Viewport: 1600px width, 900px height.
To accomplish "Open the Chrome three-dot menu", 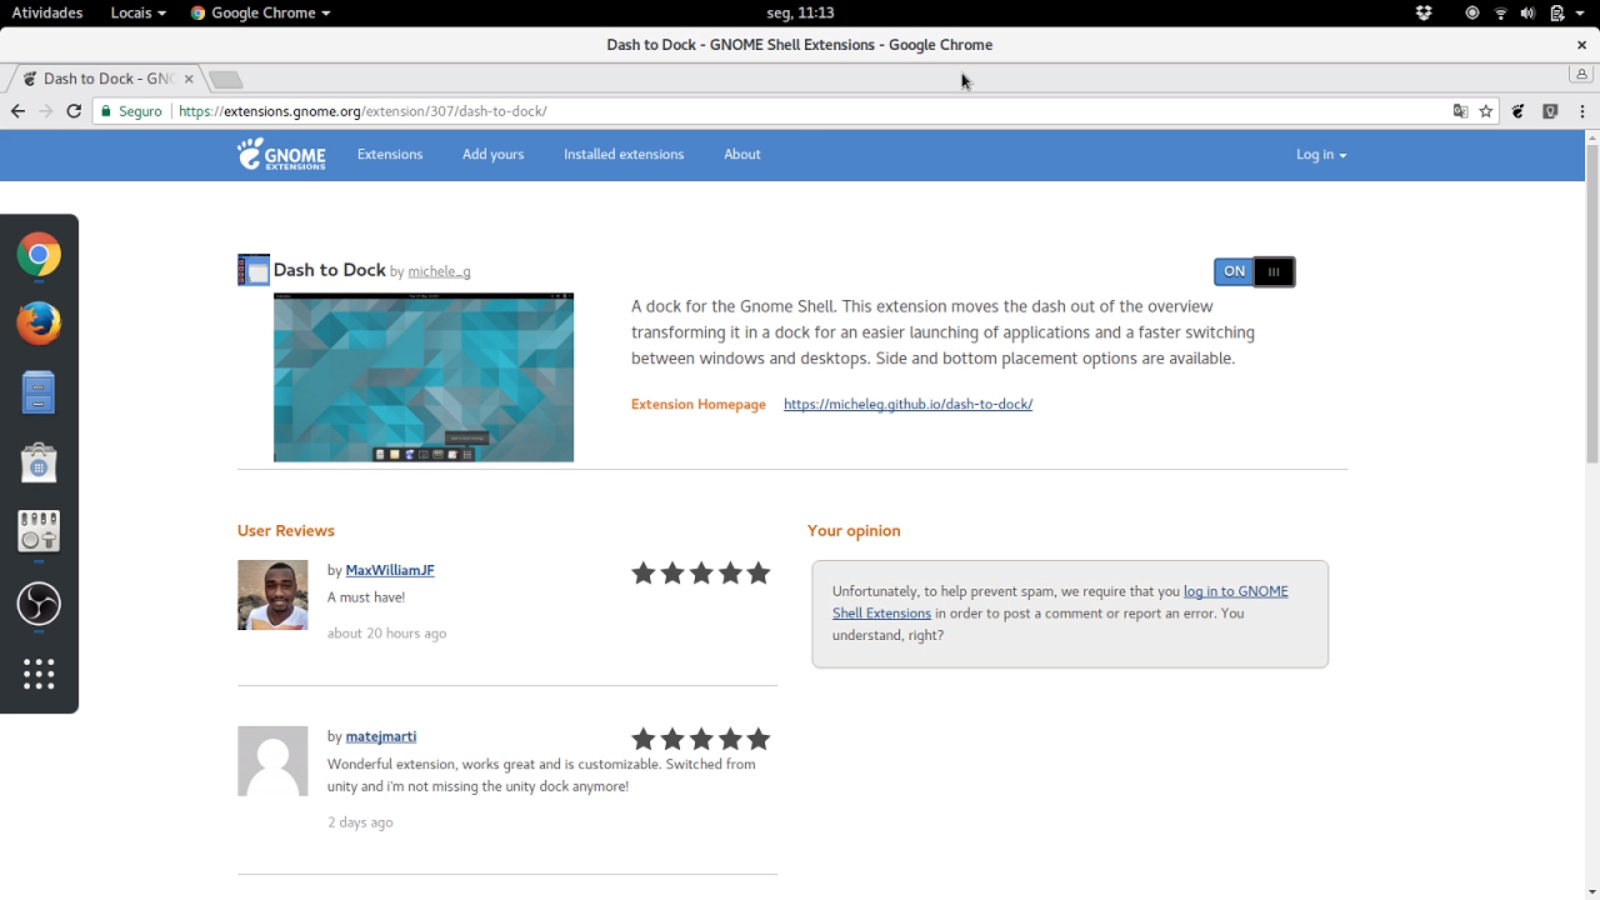I will [1582, 111].
